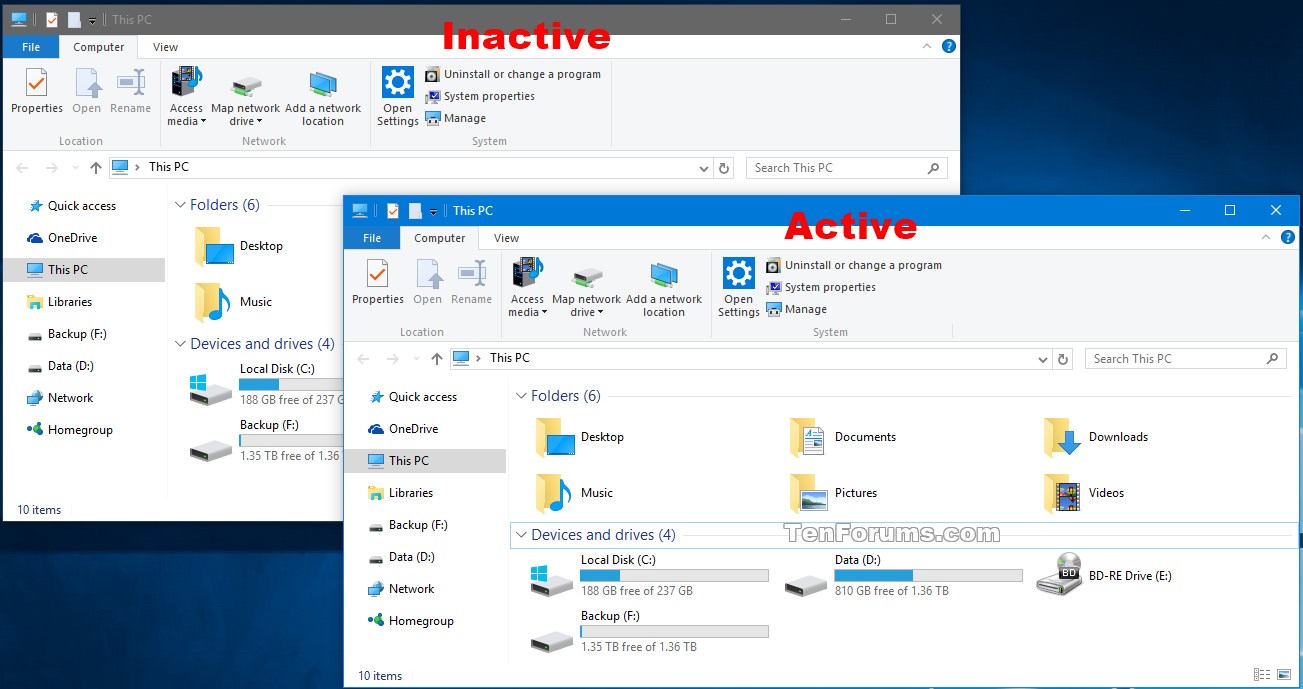Click Add a network location

coord(664,285)
